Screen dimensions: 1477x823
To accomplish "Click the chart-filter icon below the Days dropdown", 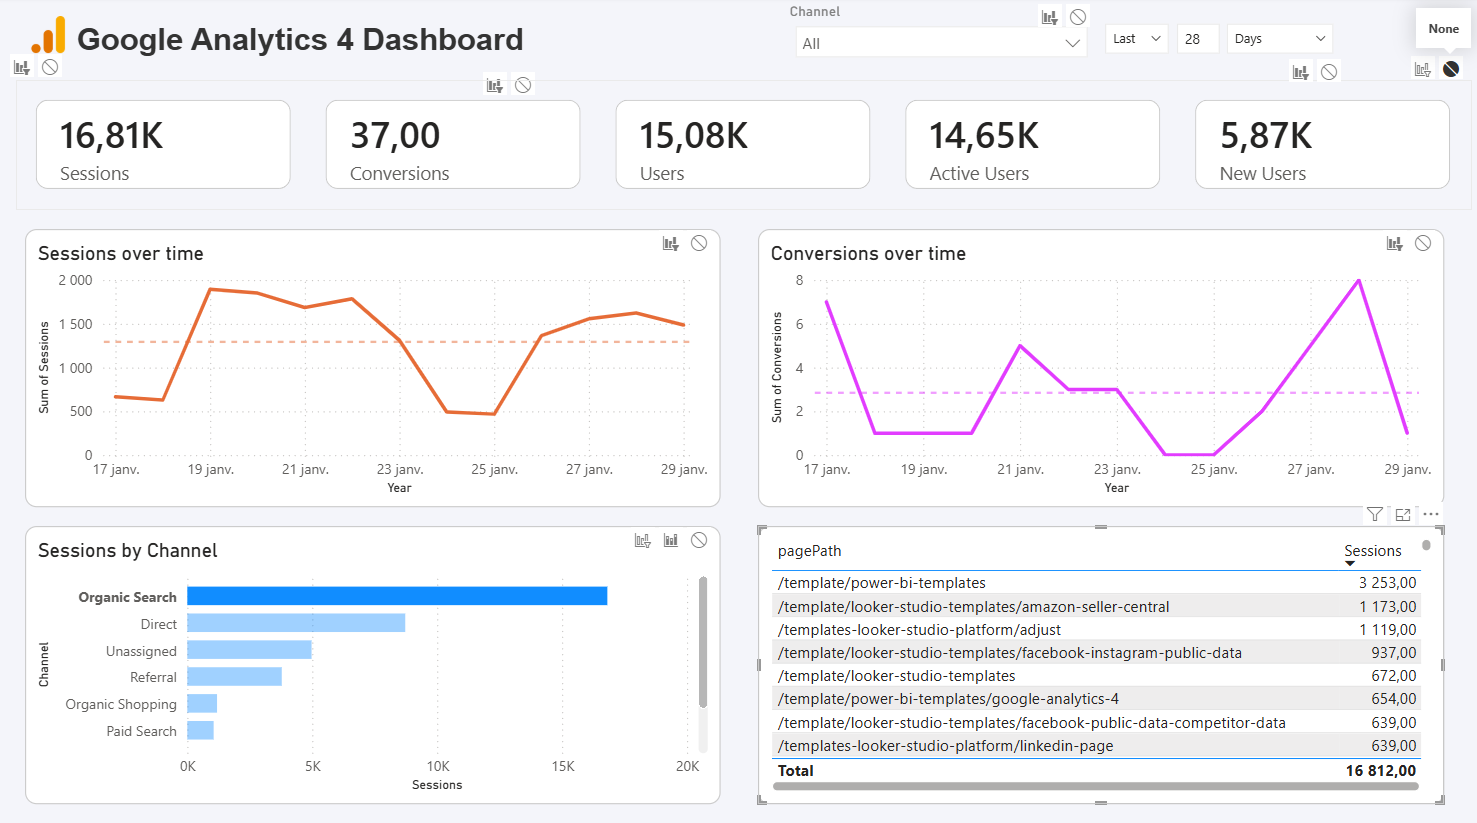I will tap(1300, 72).
